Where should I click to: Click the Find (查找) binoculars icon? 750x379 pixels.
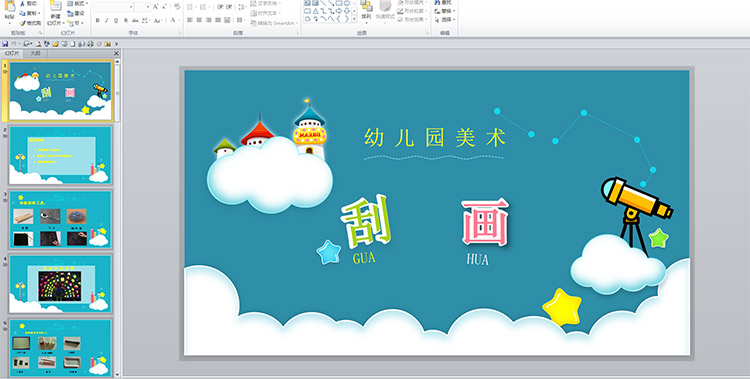click(437, 2)
